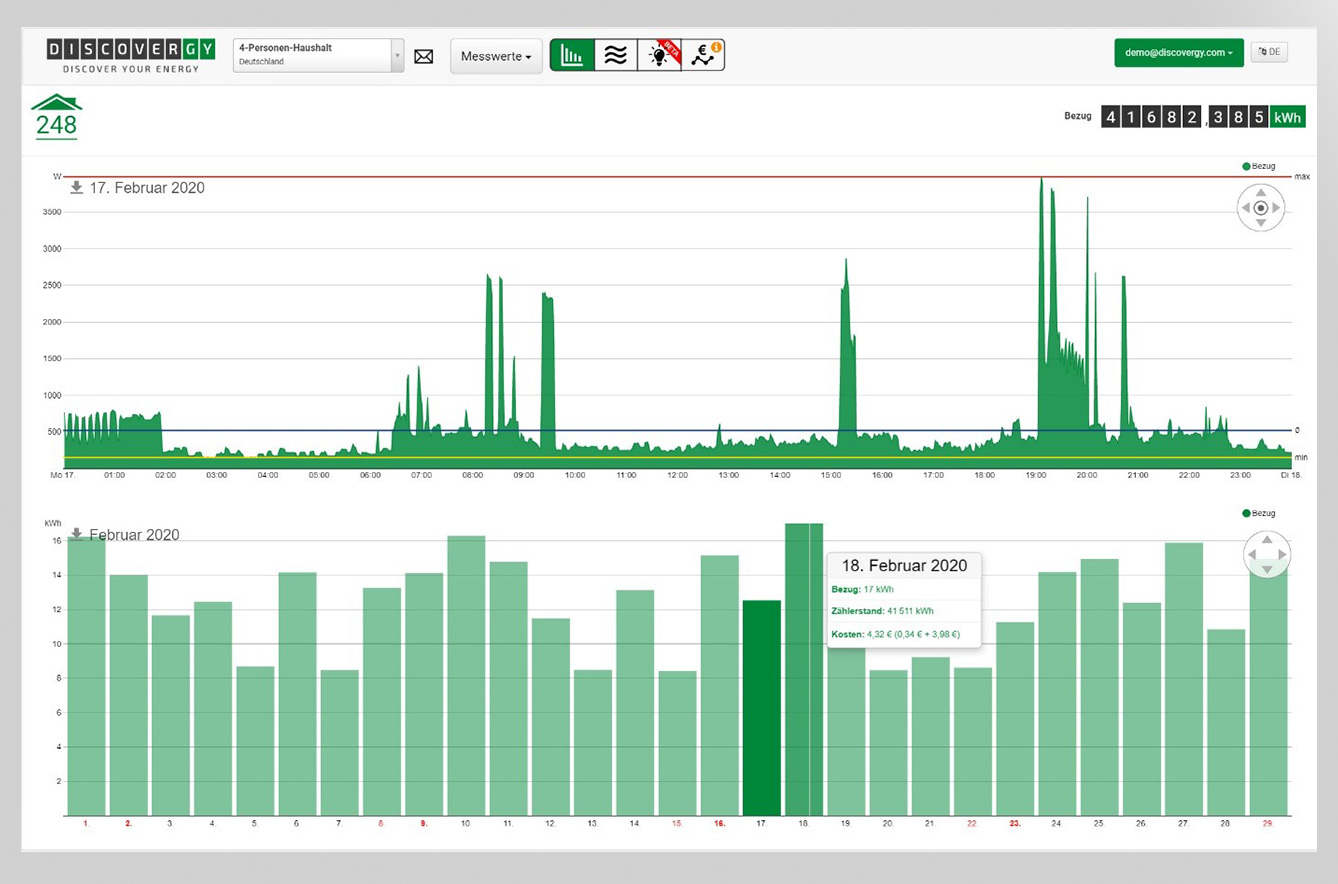Toggle Bezug legend in the power chart
Image resolution: width=1338 pixels, height=884 pixels.
pyautogui.click(x=1258, y=166)
